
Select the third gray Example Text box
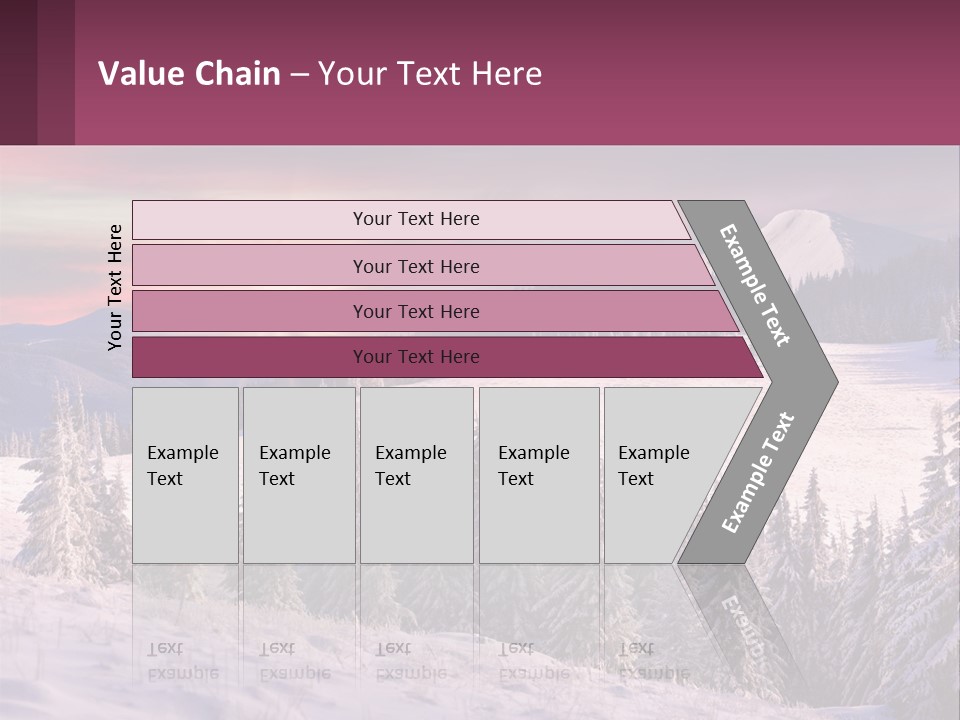coord(417,475)
